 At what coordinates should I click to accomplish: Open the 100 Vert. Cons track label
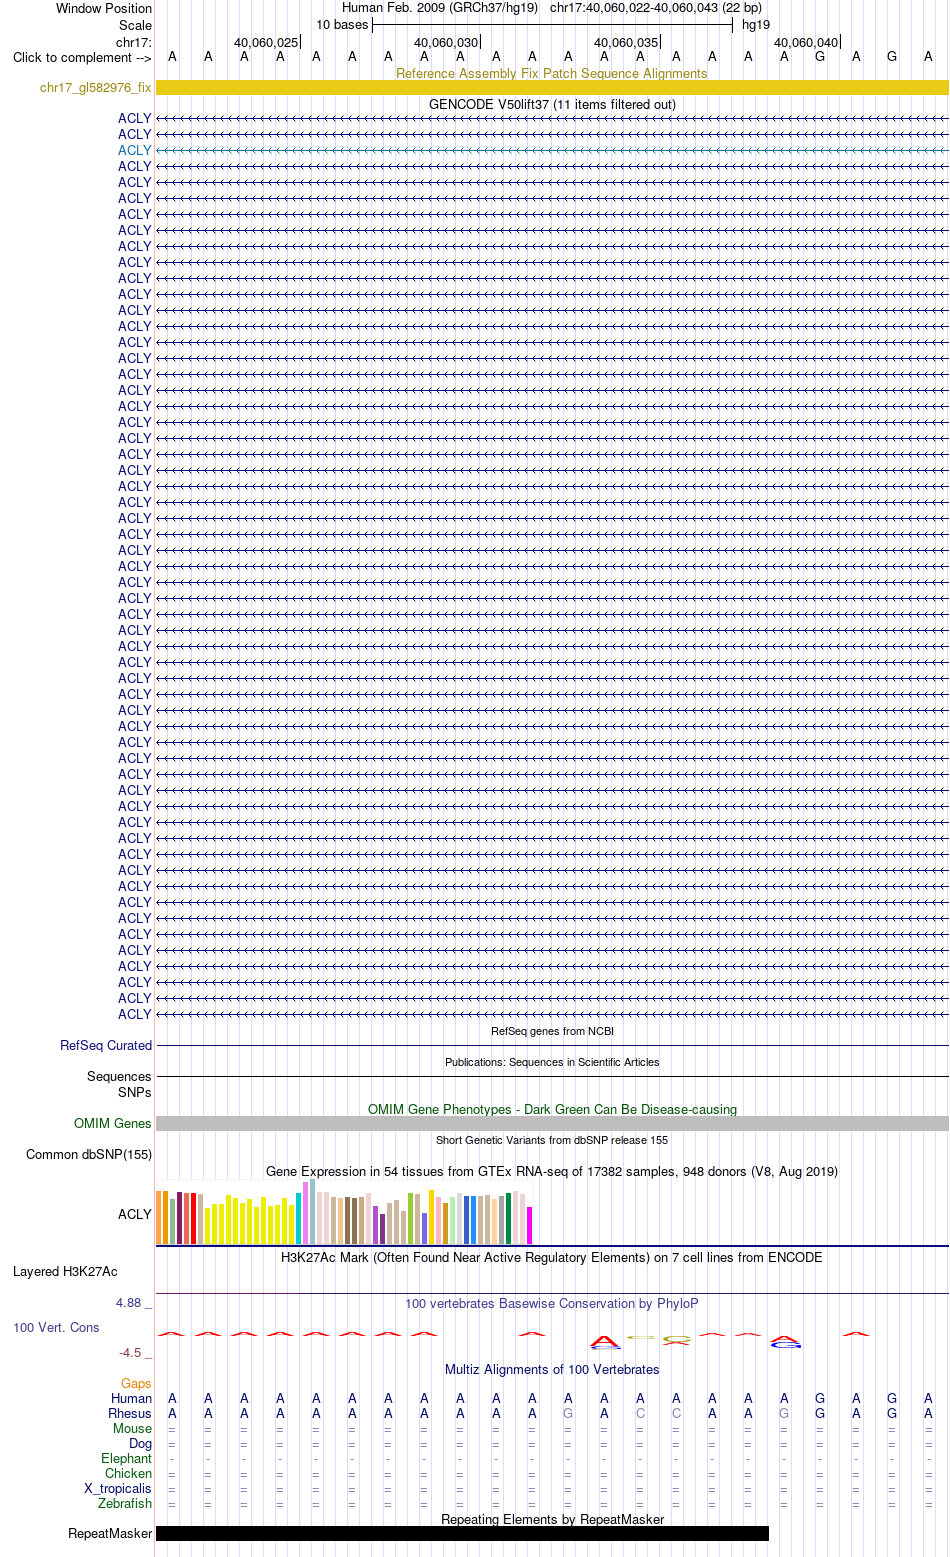(x=56, y=1327)
